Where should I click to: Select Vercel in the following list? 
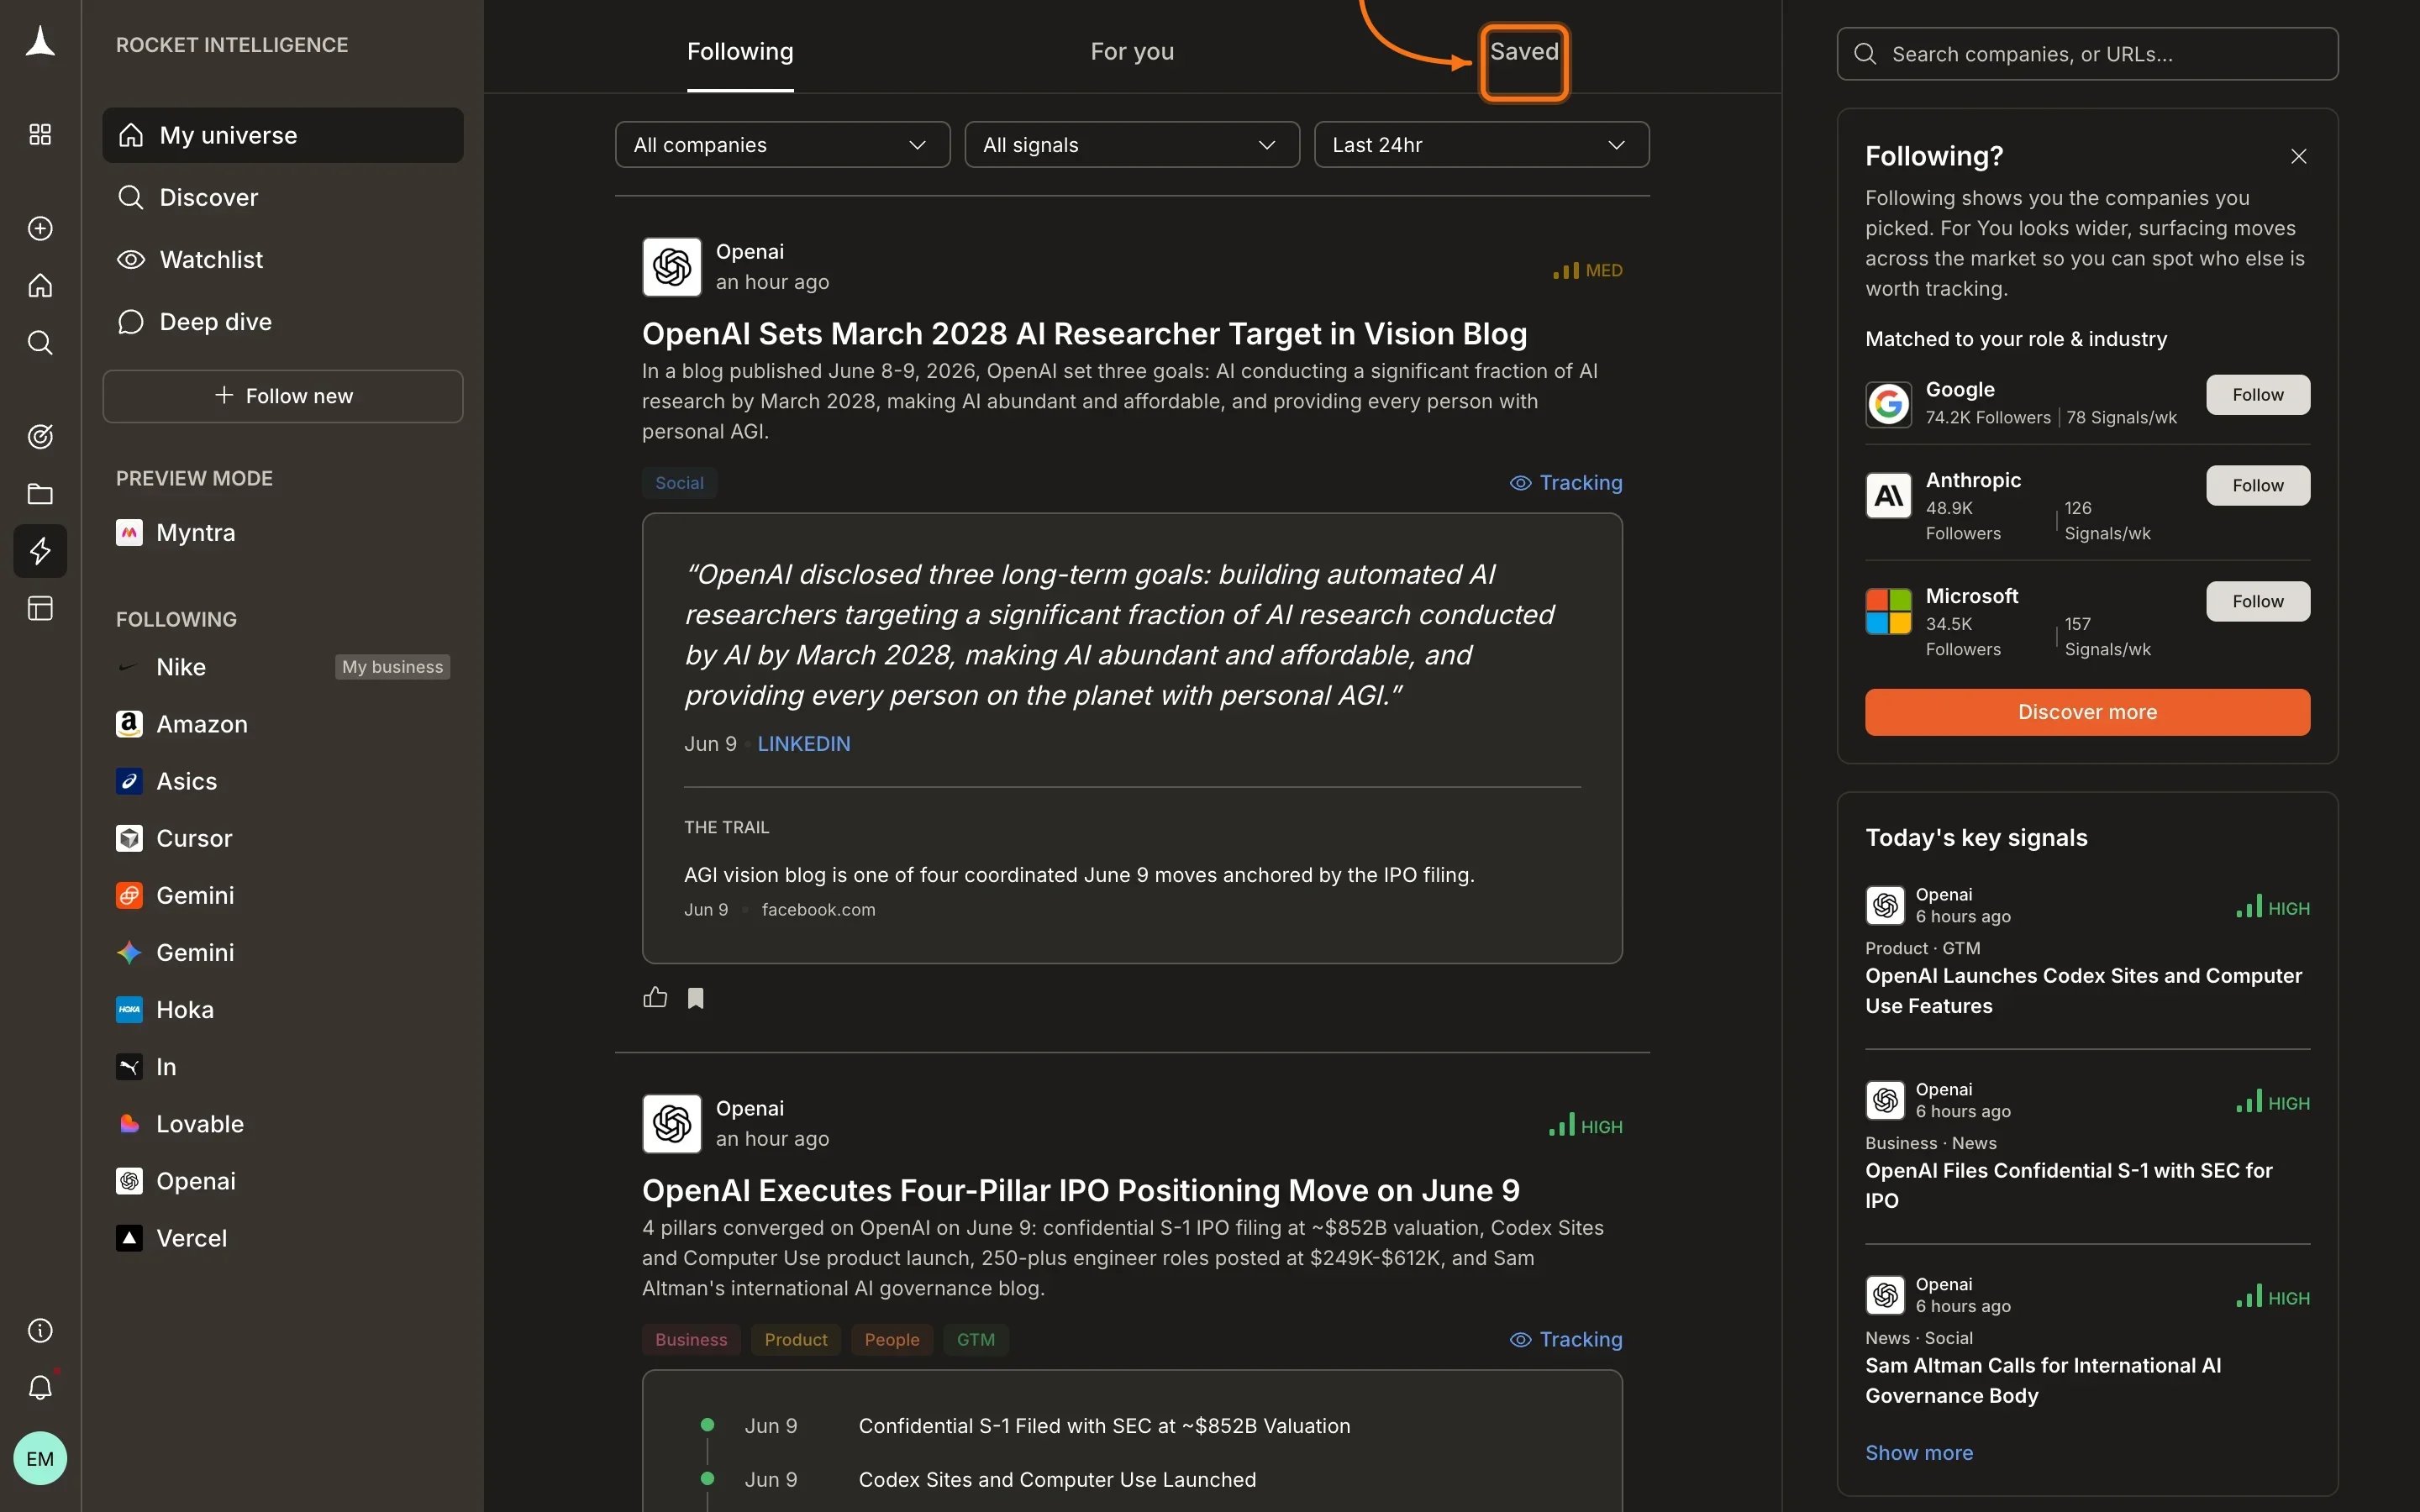tap(283, 1238)
